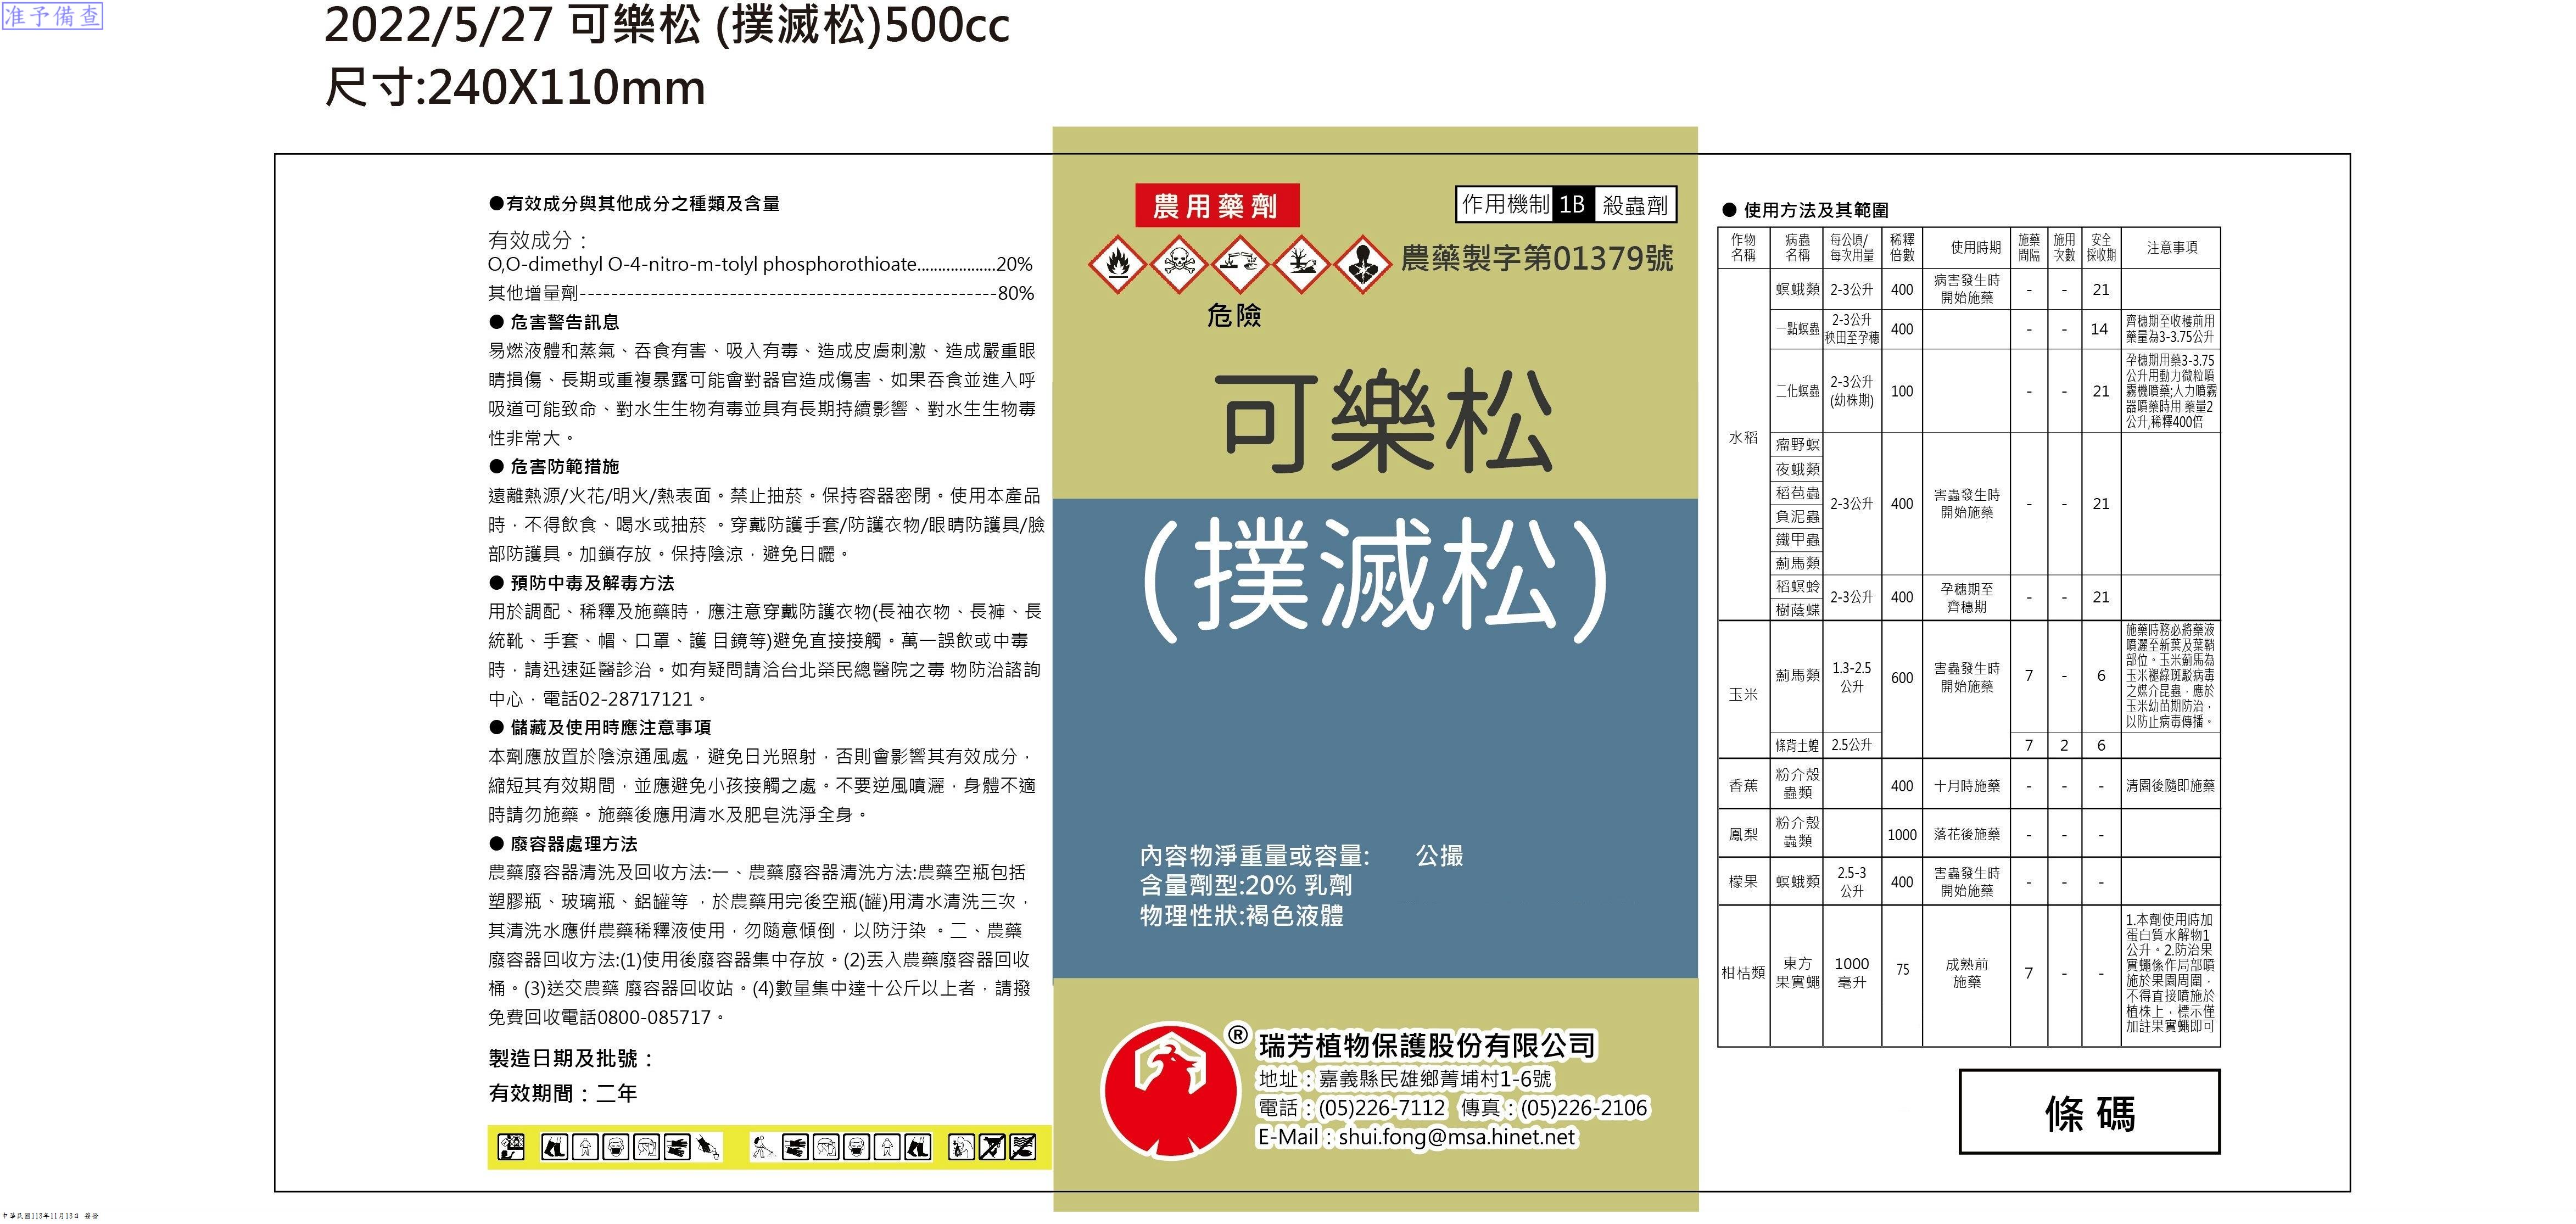Click the crossed-out fish and water pictogram

pyautogui.click(x=1022, y=1147)
